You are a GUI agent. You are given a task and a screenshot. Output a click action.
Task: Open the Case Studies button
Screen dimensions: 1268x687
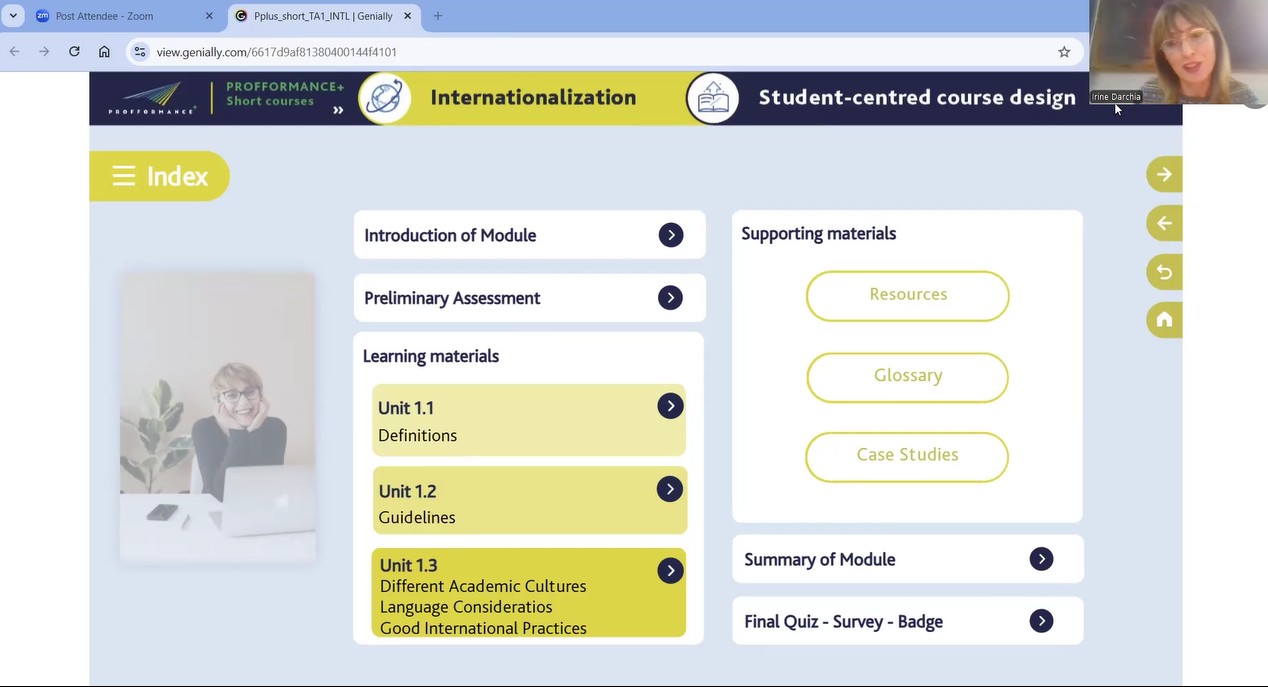907,455
